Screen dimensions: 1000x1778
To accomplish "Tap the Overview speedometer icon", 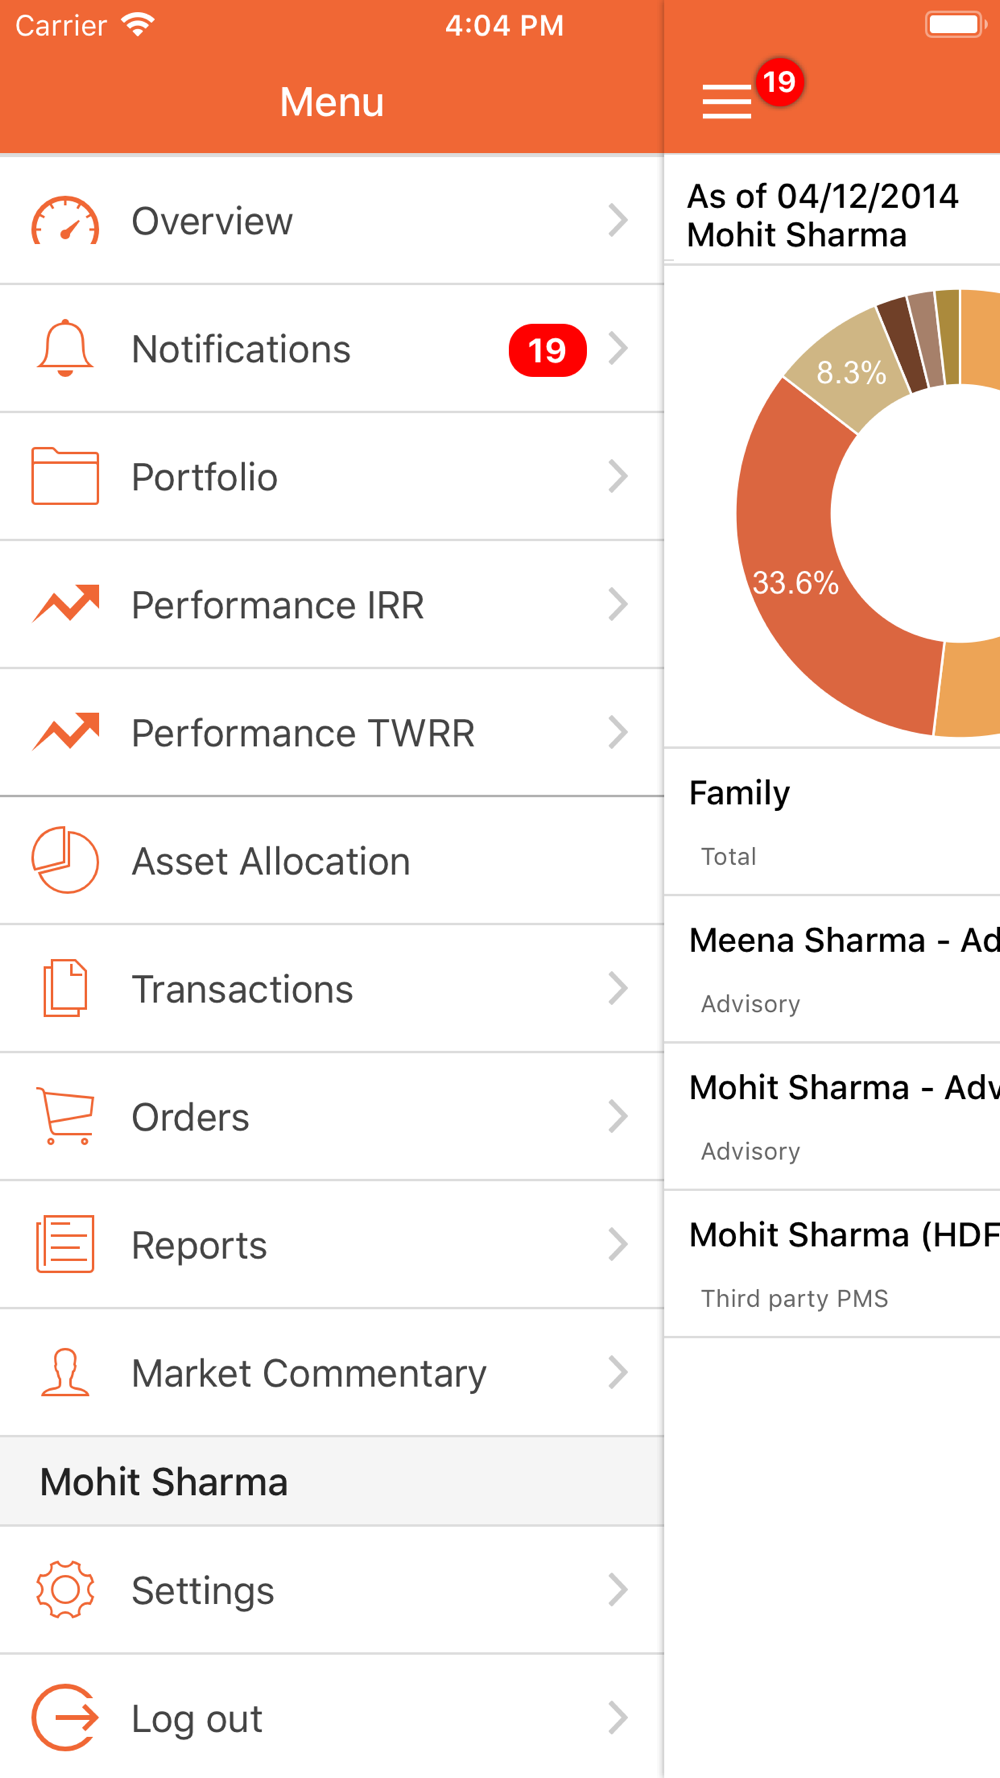I will 65,221.
